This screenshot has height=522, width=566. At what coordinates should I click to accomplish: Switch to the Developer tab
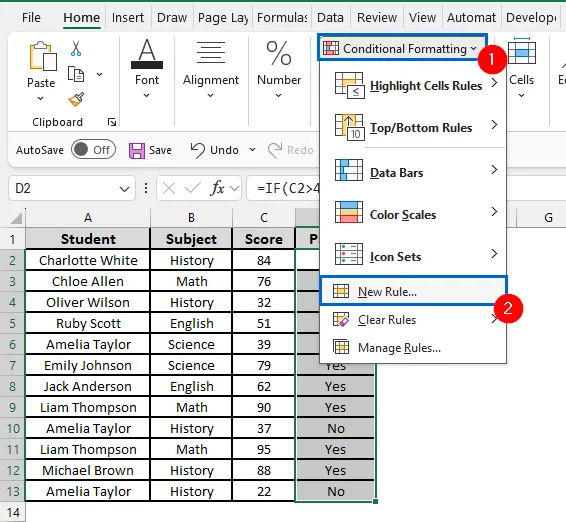point(531,17)
